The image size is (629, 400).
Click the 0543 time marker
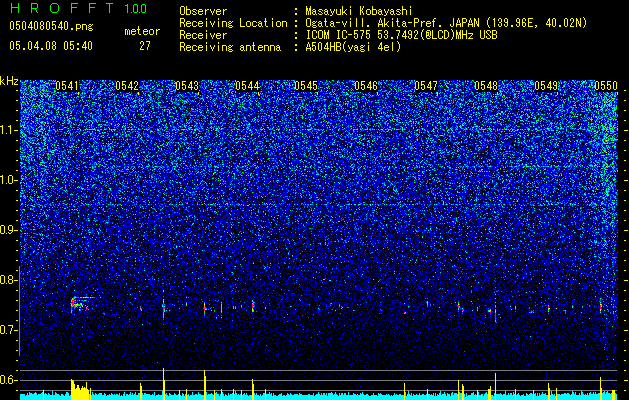coord(187,86)
